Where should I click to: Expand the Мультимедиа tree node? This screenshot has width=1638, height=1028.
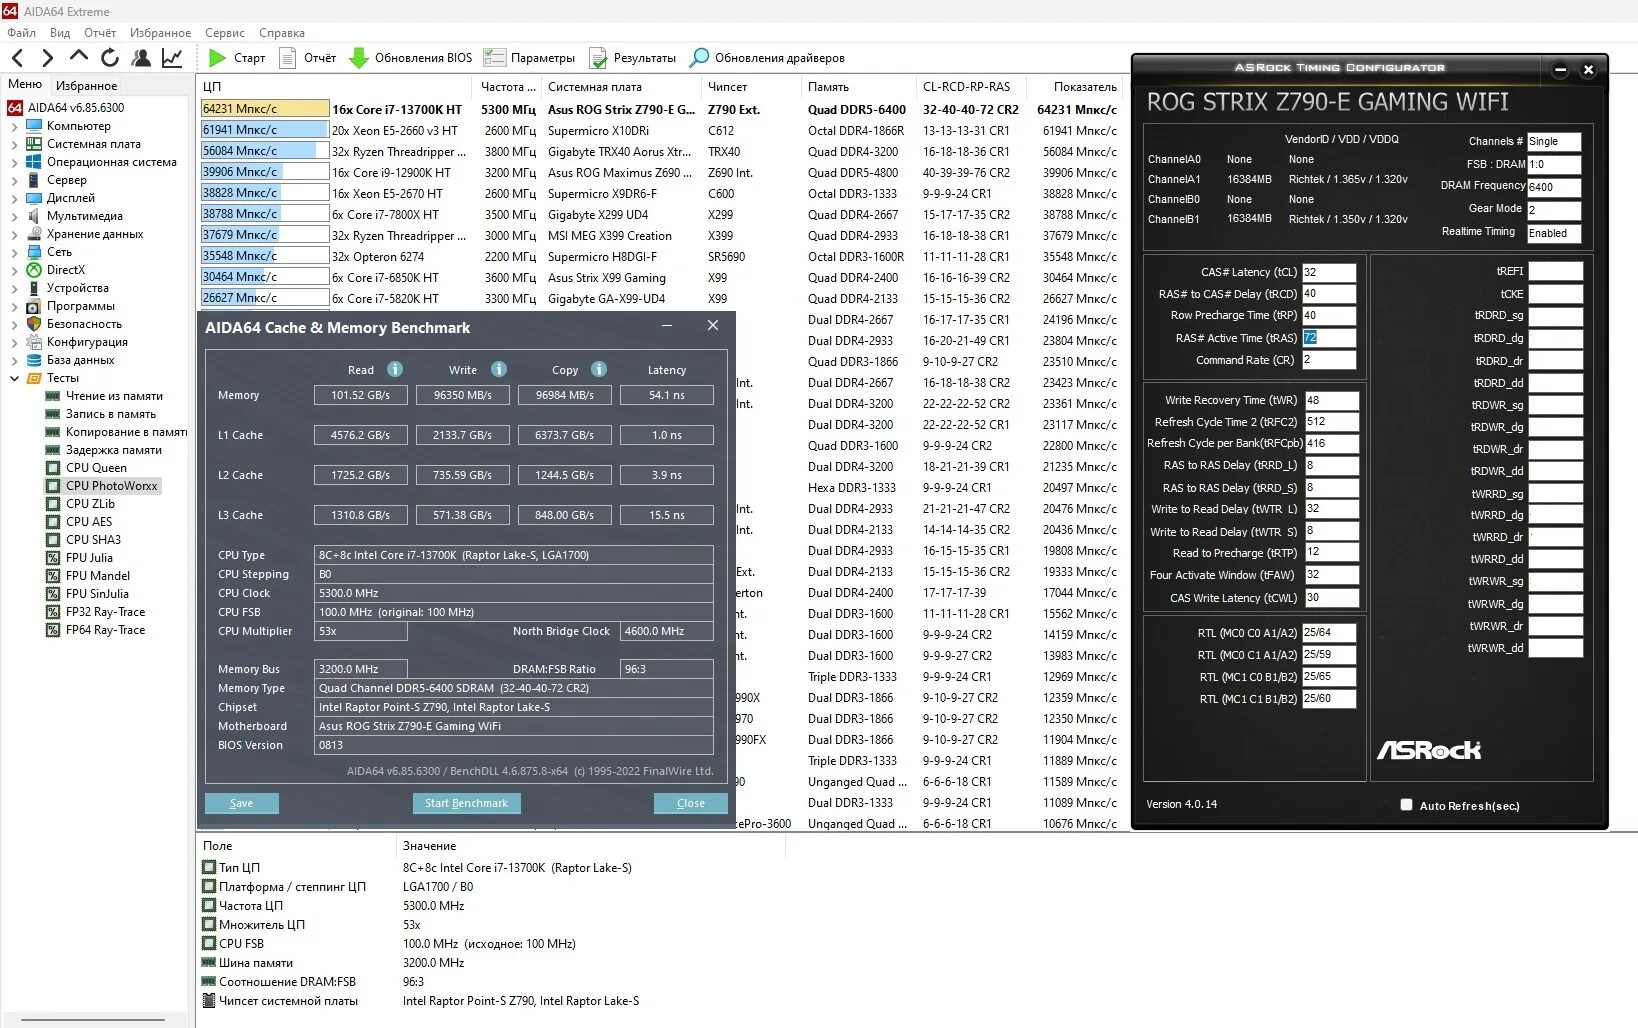pyautogui.click(x=14, y=216)
